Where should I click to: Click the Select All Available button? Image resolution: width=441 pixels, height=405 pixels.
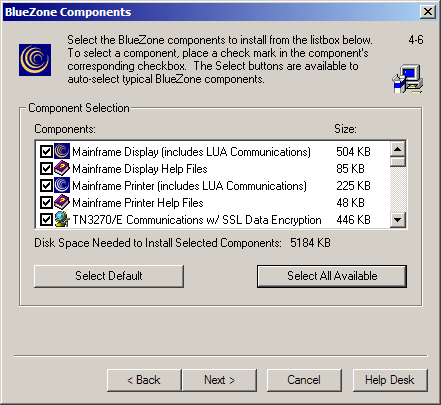pyautogui.click(x=332, y=276)
